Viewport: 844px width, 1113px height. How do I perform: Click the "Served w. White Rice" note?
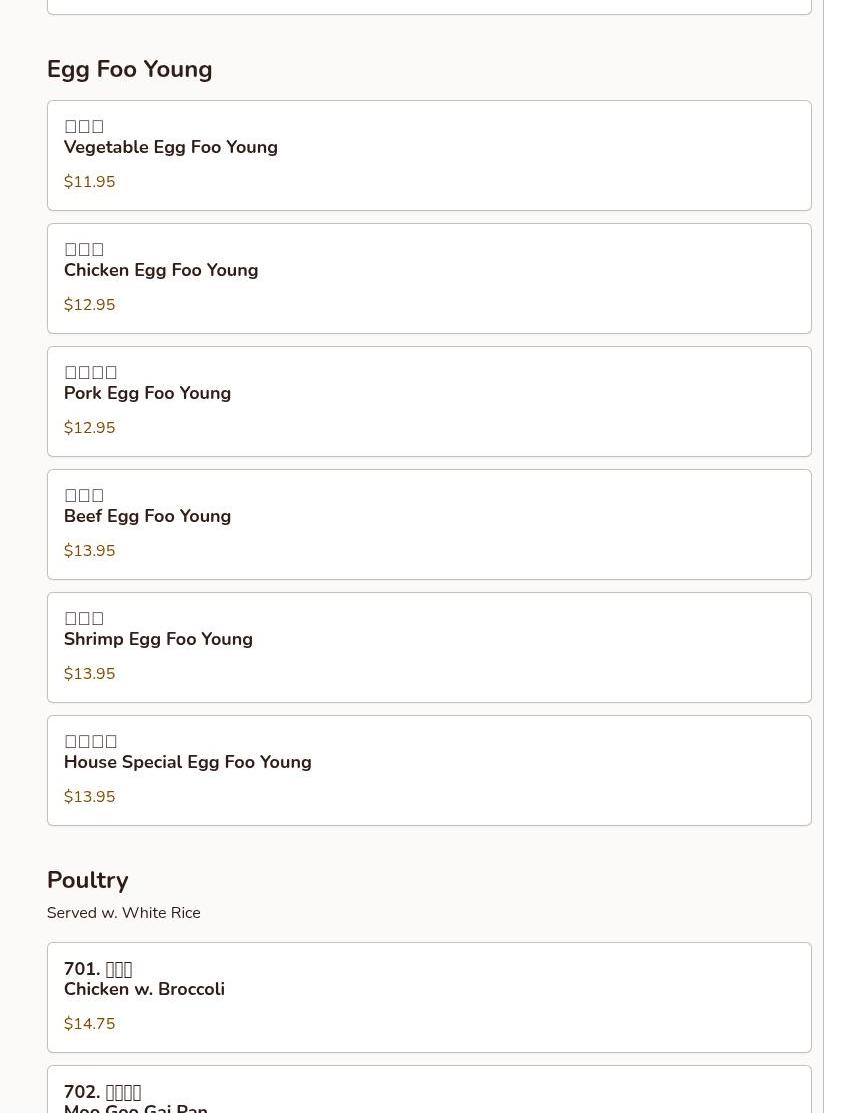(124, 913)
